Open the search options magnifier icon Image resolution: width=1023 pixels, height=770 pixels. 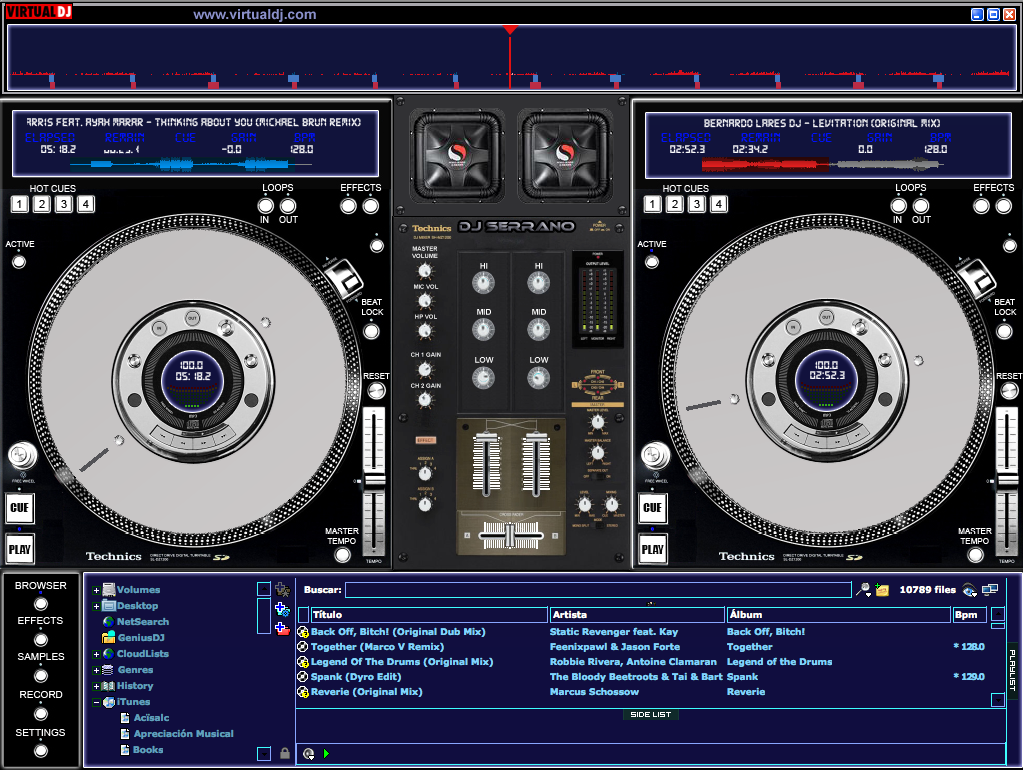click(x=864, y=590)
